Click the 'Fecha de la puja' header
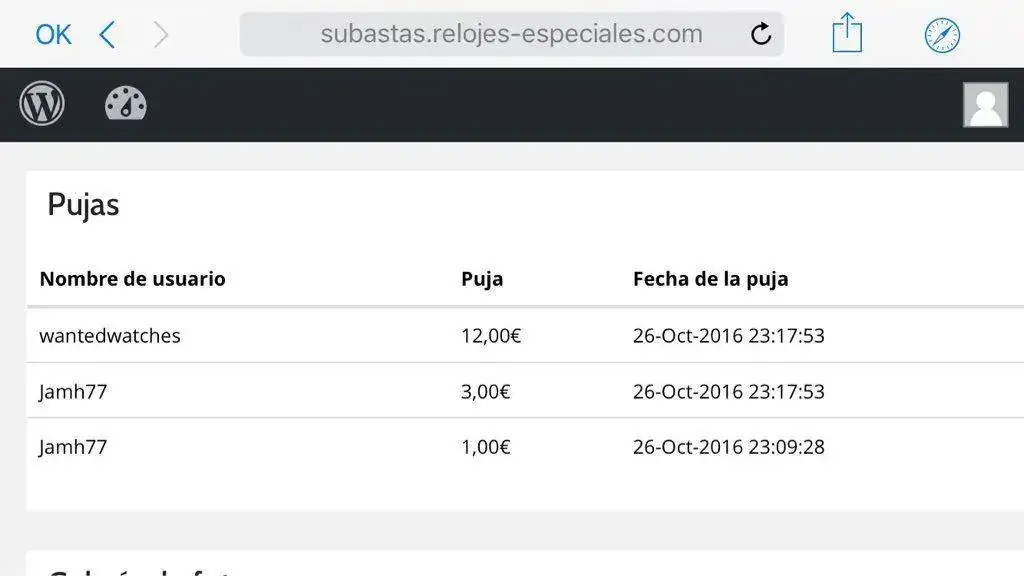Viewport: 1024px width, 576px height. coord(710,279)
